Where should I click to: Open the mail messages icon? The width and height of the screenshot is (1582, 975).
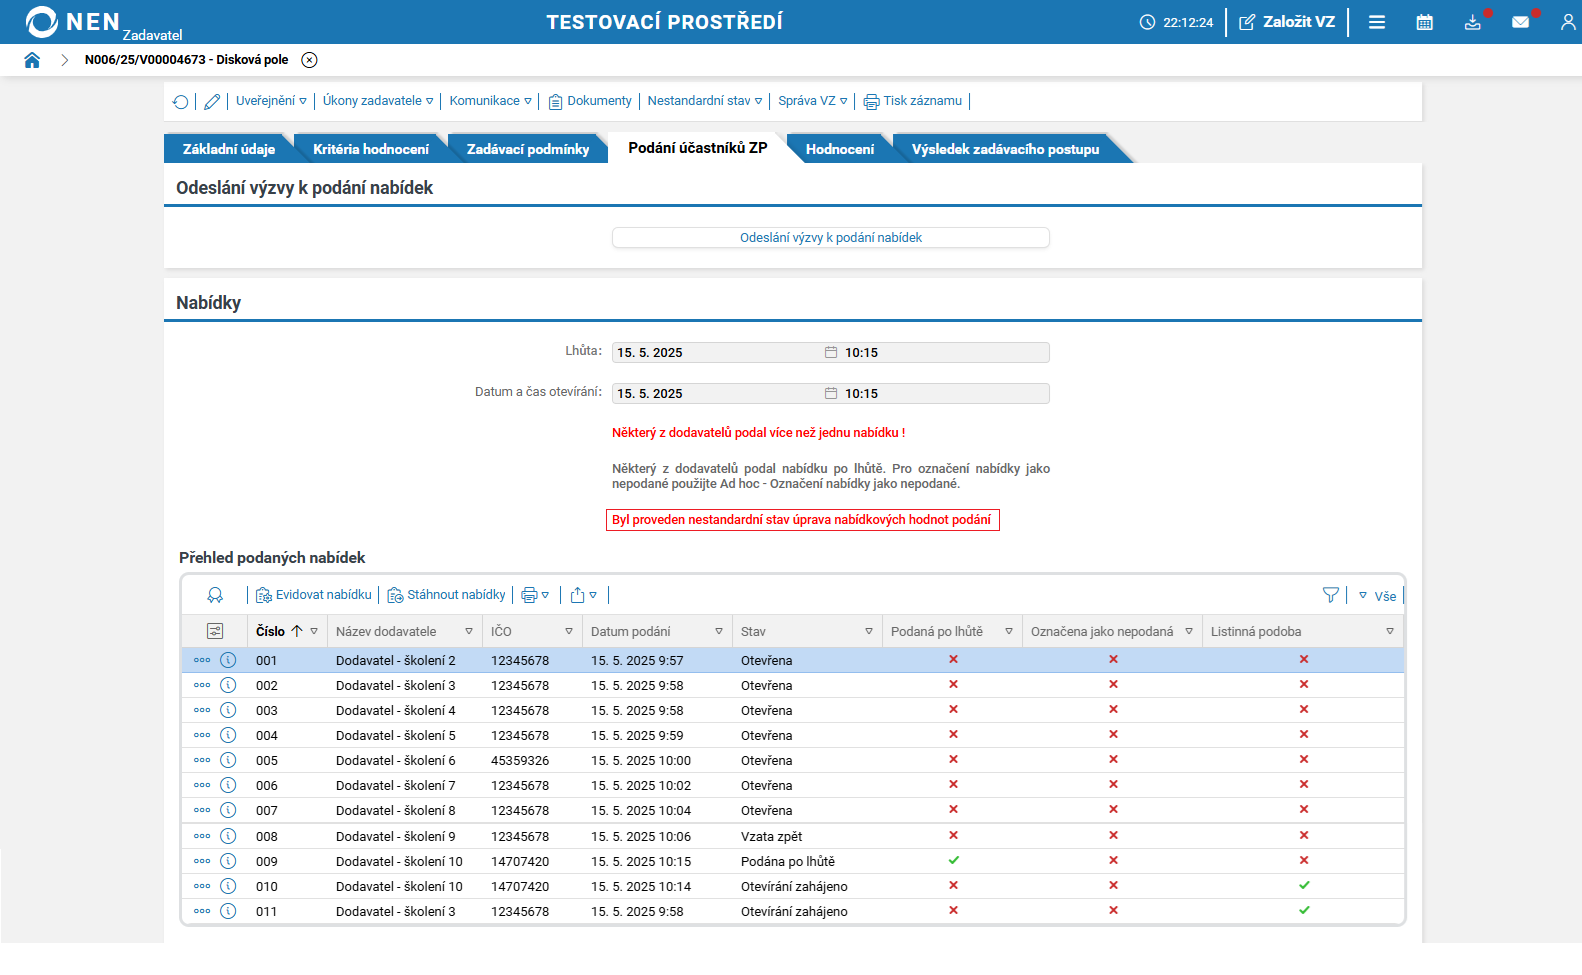(x=1520, y=22)
